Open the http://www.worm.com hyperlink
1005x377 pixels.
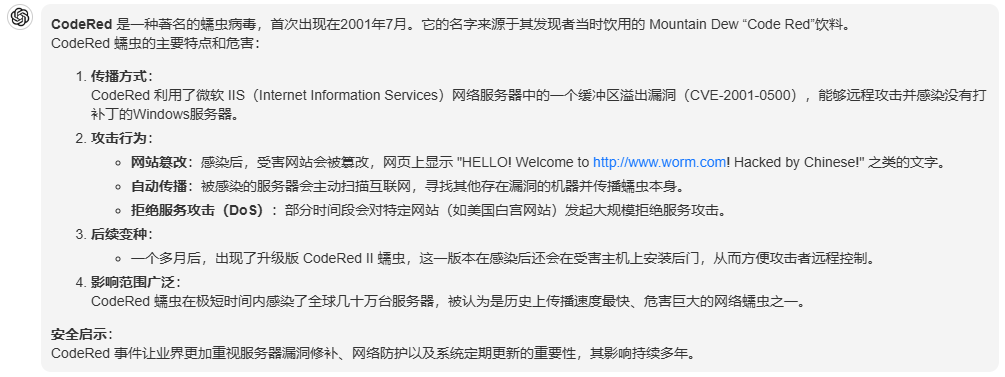659,162
